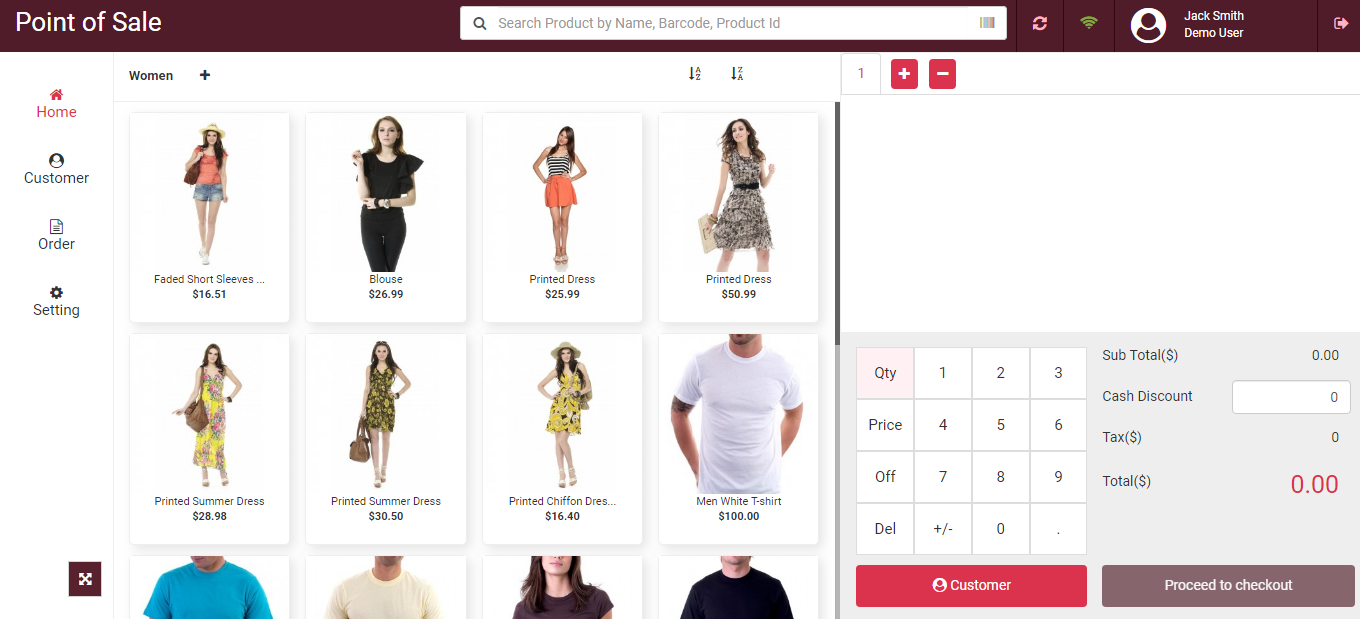Add Printed Dress $50.99 to cart
This screenshot has width=1360, height=619.
coord(739,218)
